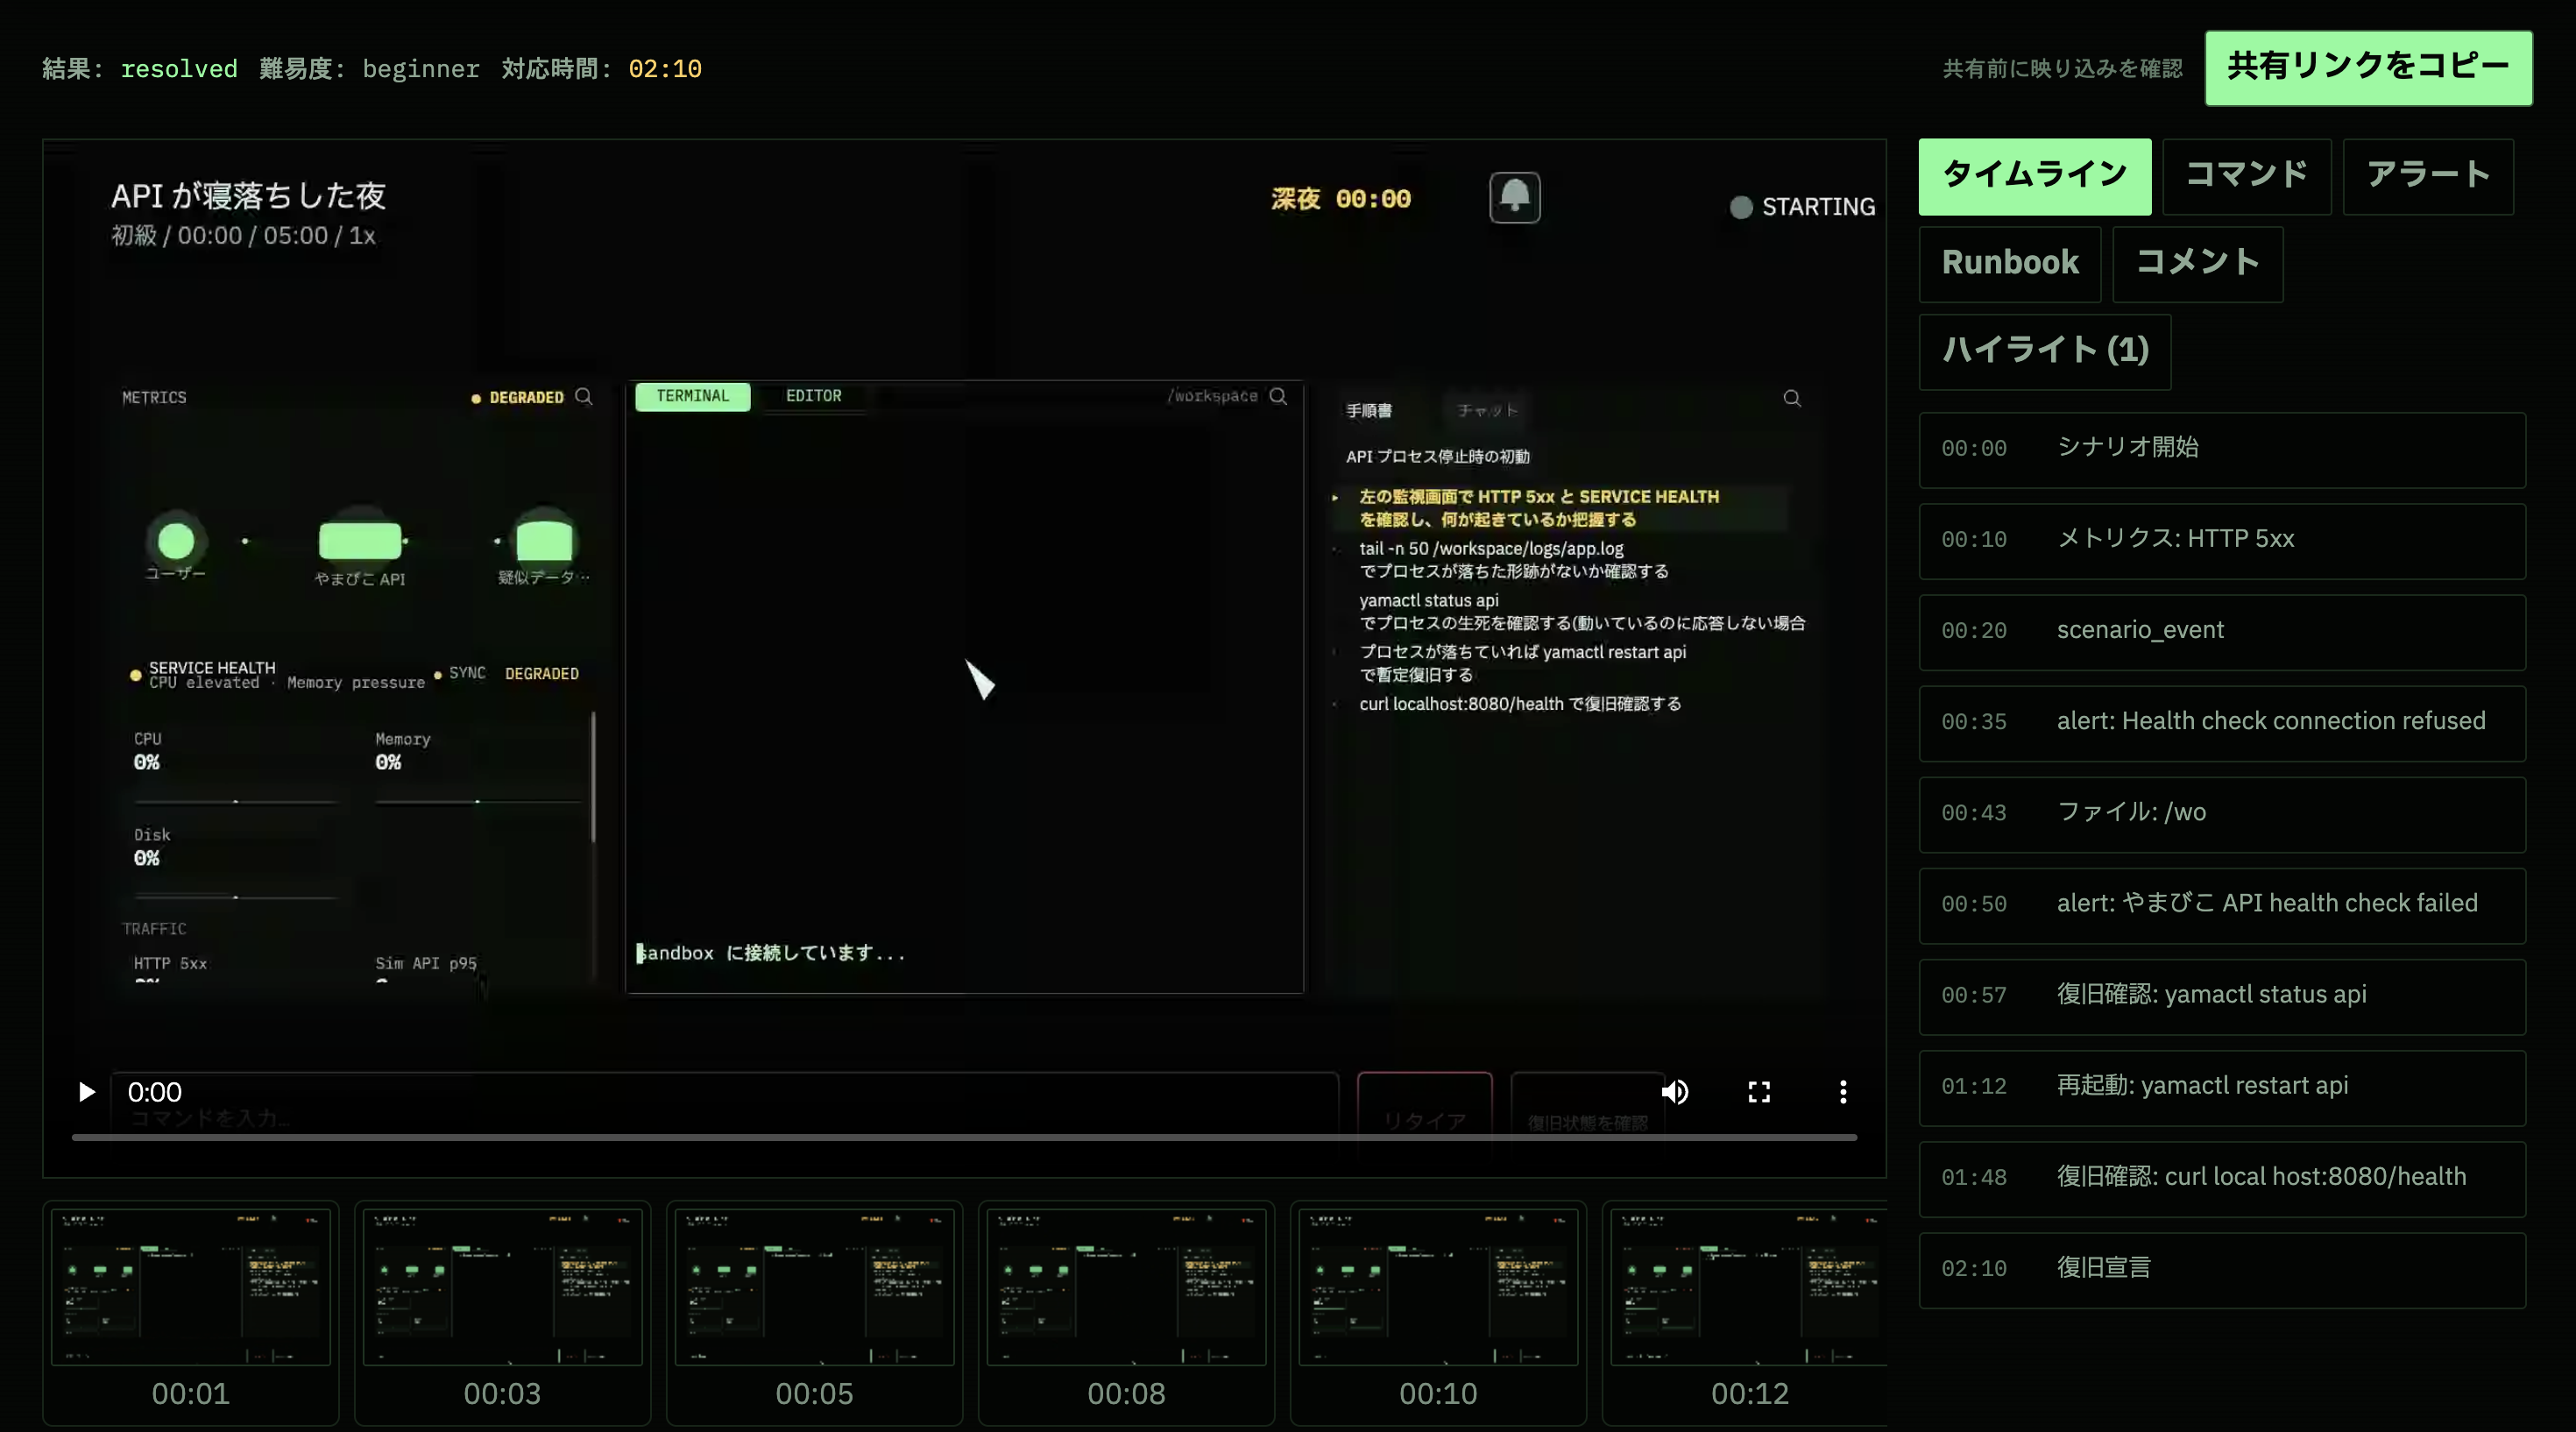This screenshot has height=1432, width=2576.
Task: Select the ユーザー node circle
Action: [176, 541]
